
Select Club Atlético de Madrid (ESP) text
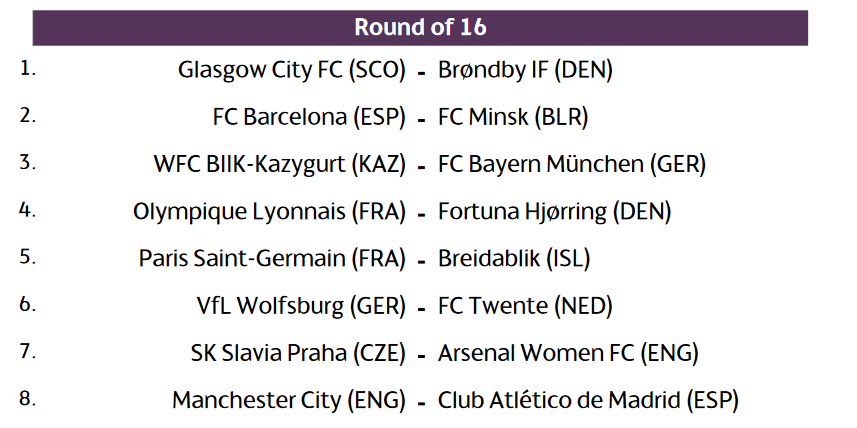588,401
